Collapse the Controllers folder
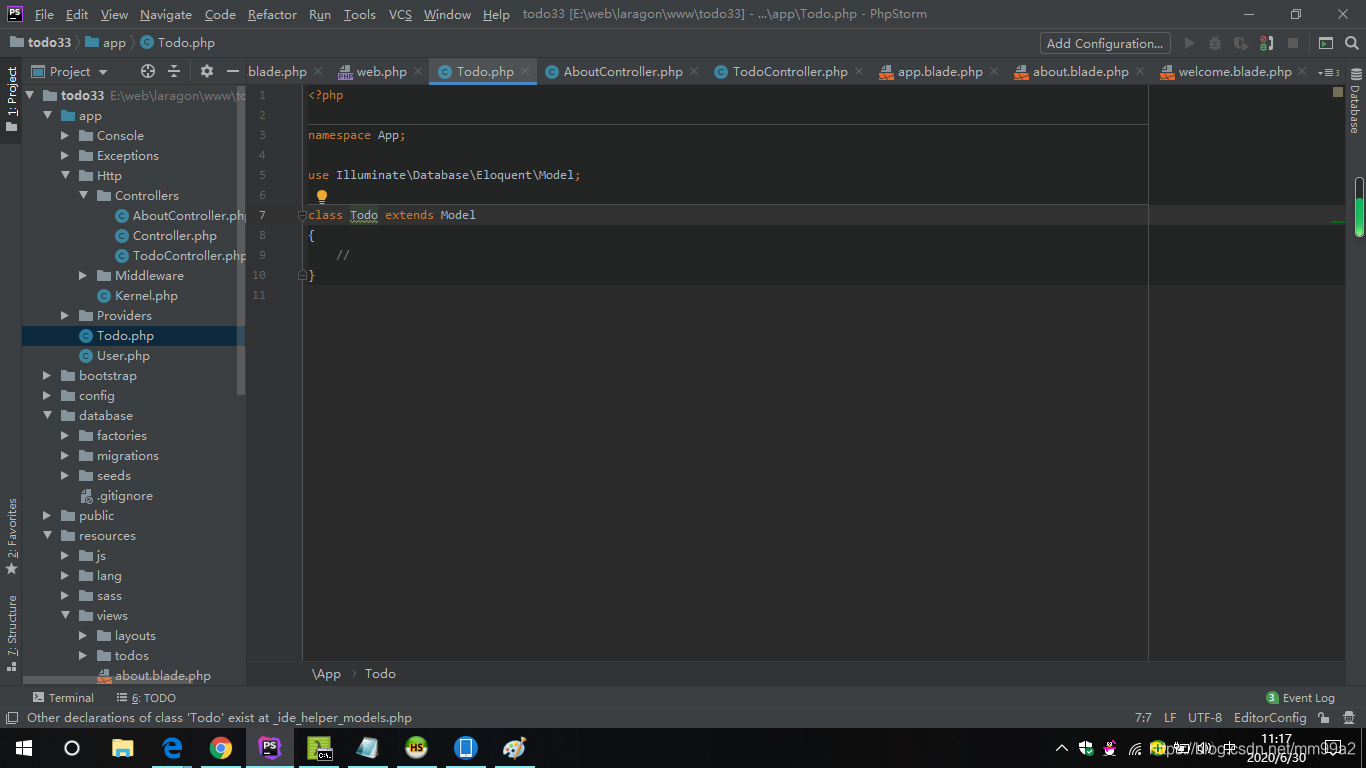This screenshot has height=768, width=1366. coord(83,196)
